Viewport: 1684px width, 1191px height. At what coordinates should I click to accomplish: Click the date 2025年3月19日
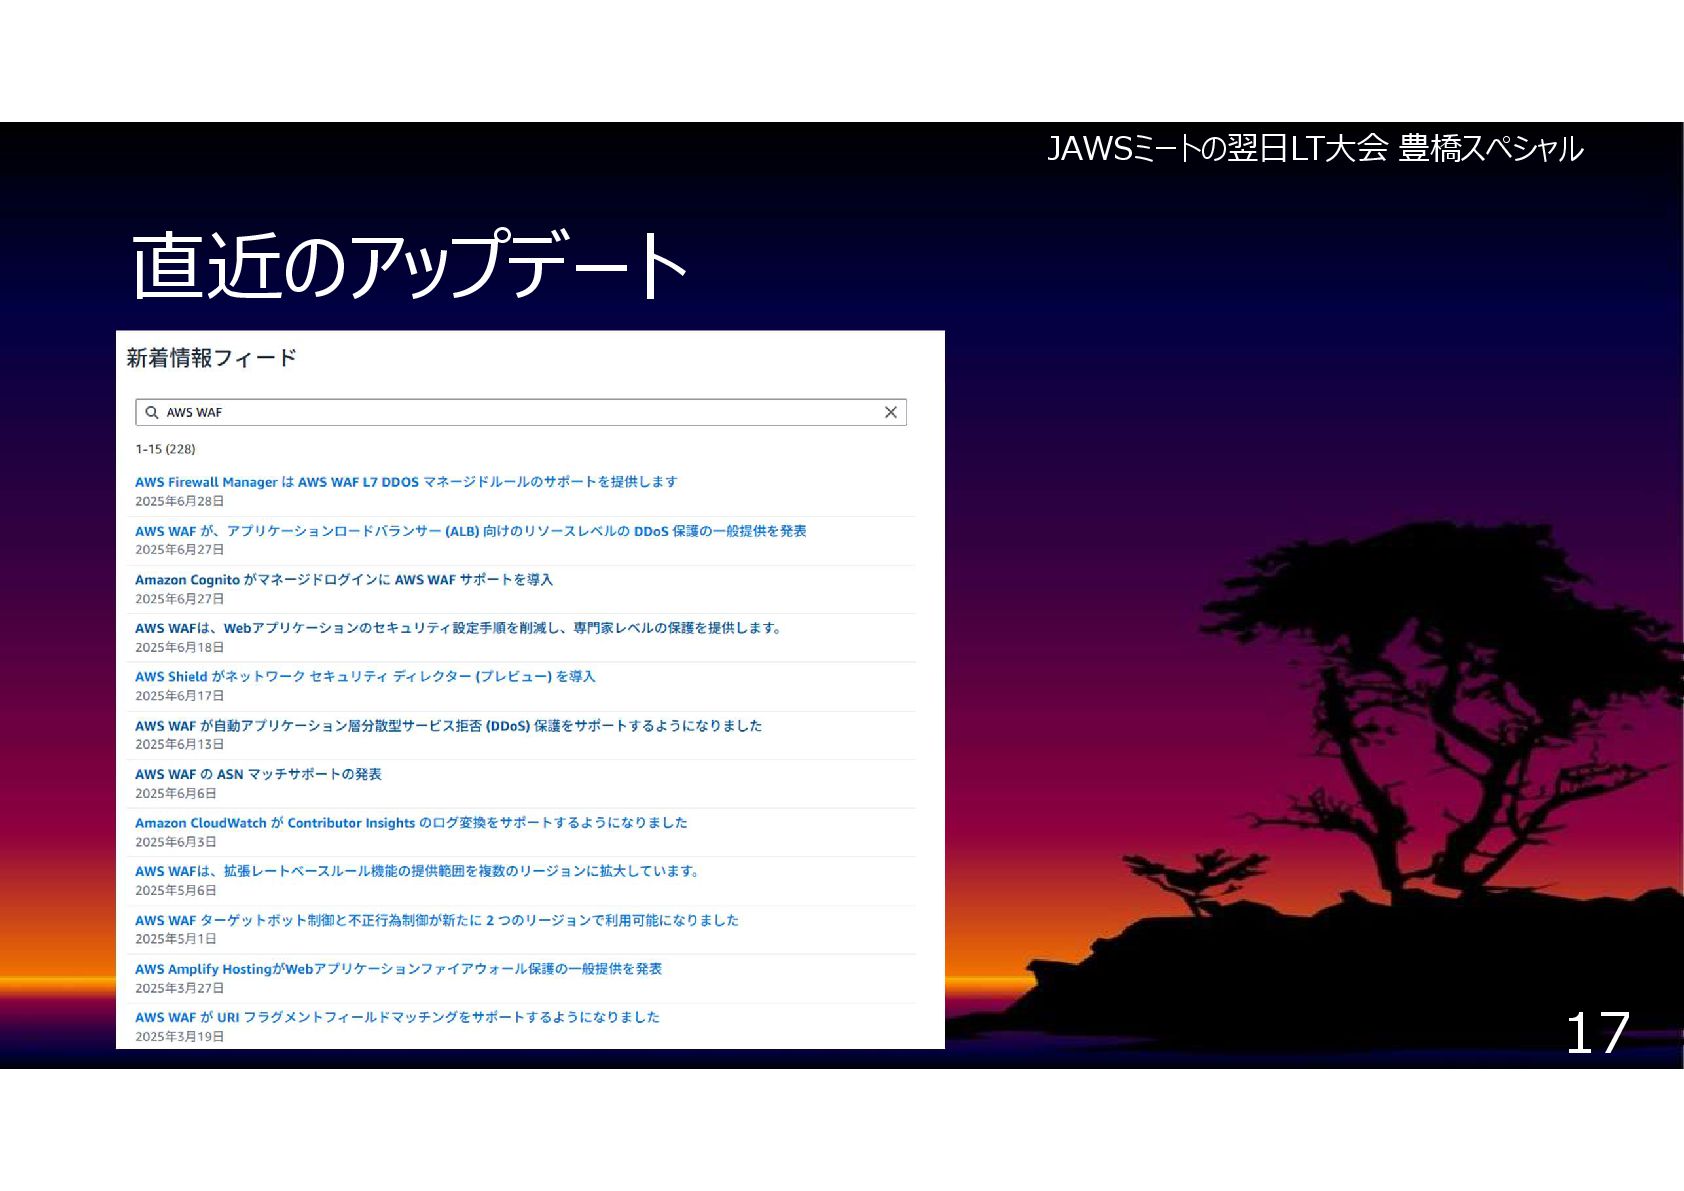pos(179,1036)
